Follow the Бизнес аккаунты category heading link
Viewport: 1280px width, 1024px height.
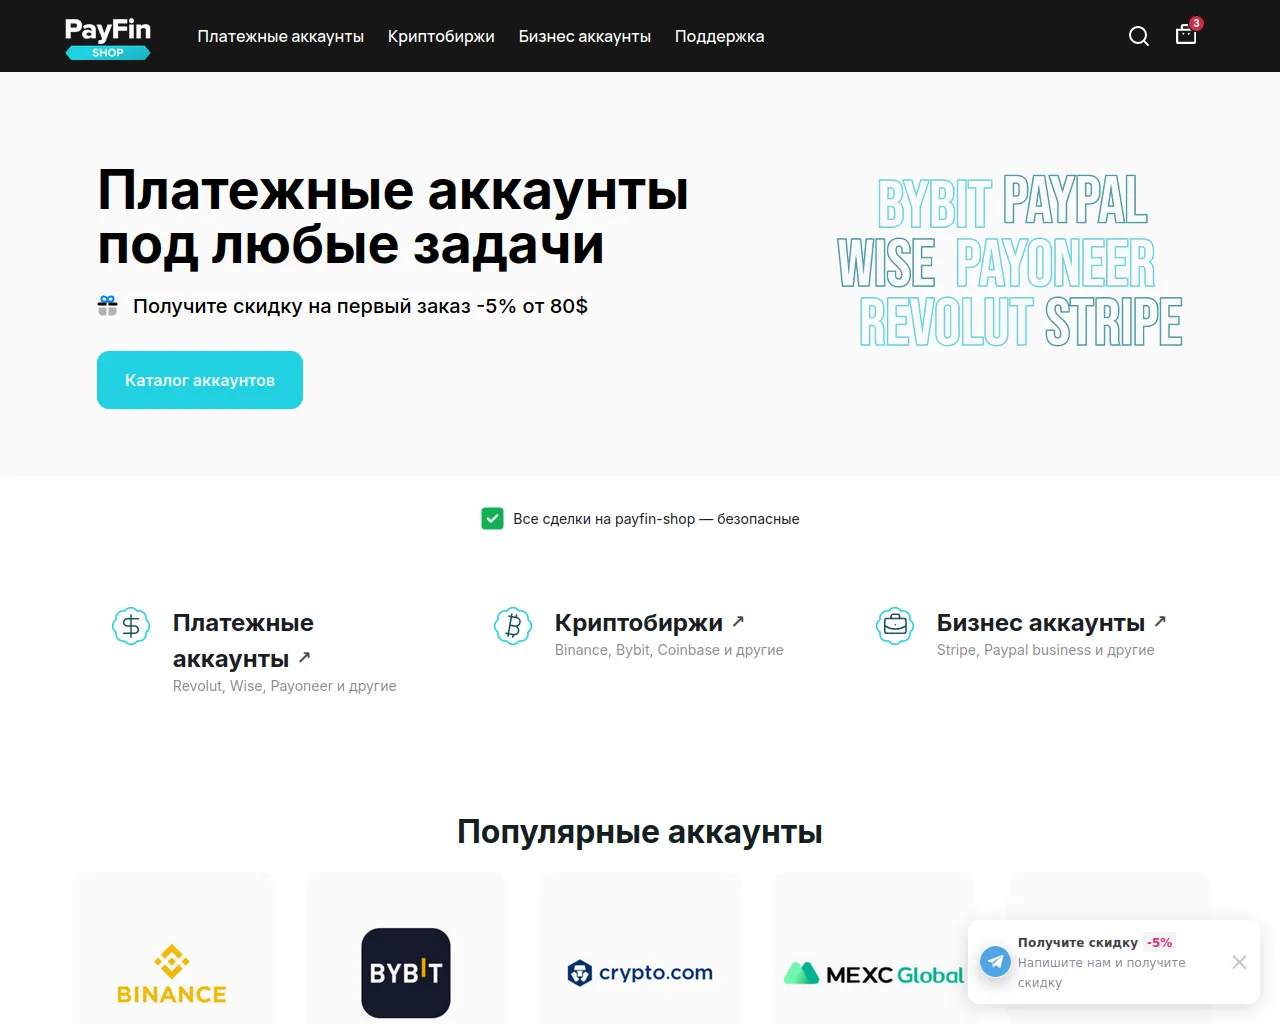(1040, 623)
